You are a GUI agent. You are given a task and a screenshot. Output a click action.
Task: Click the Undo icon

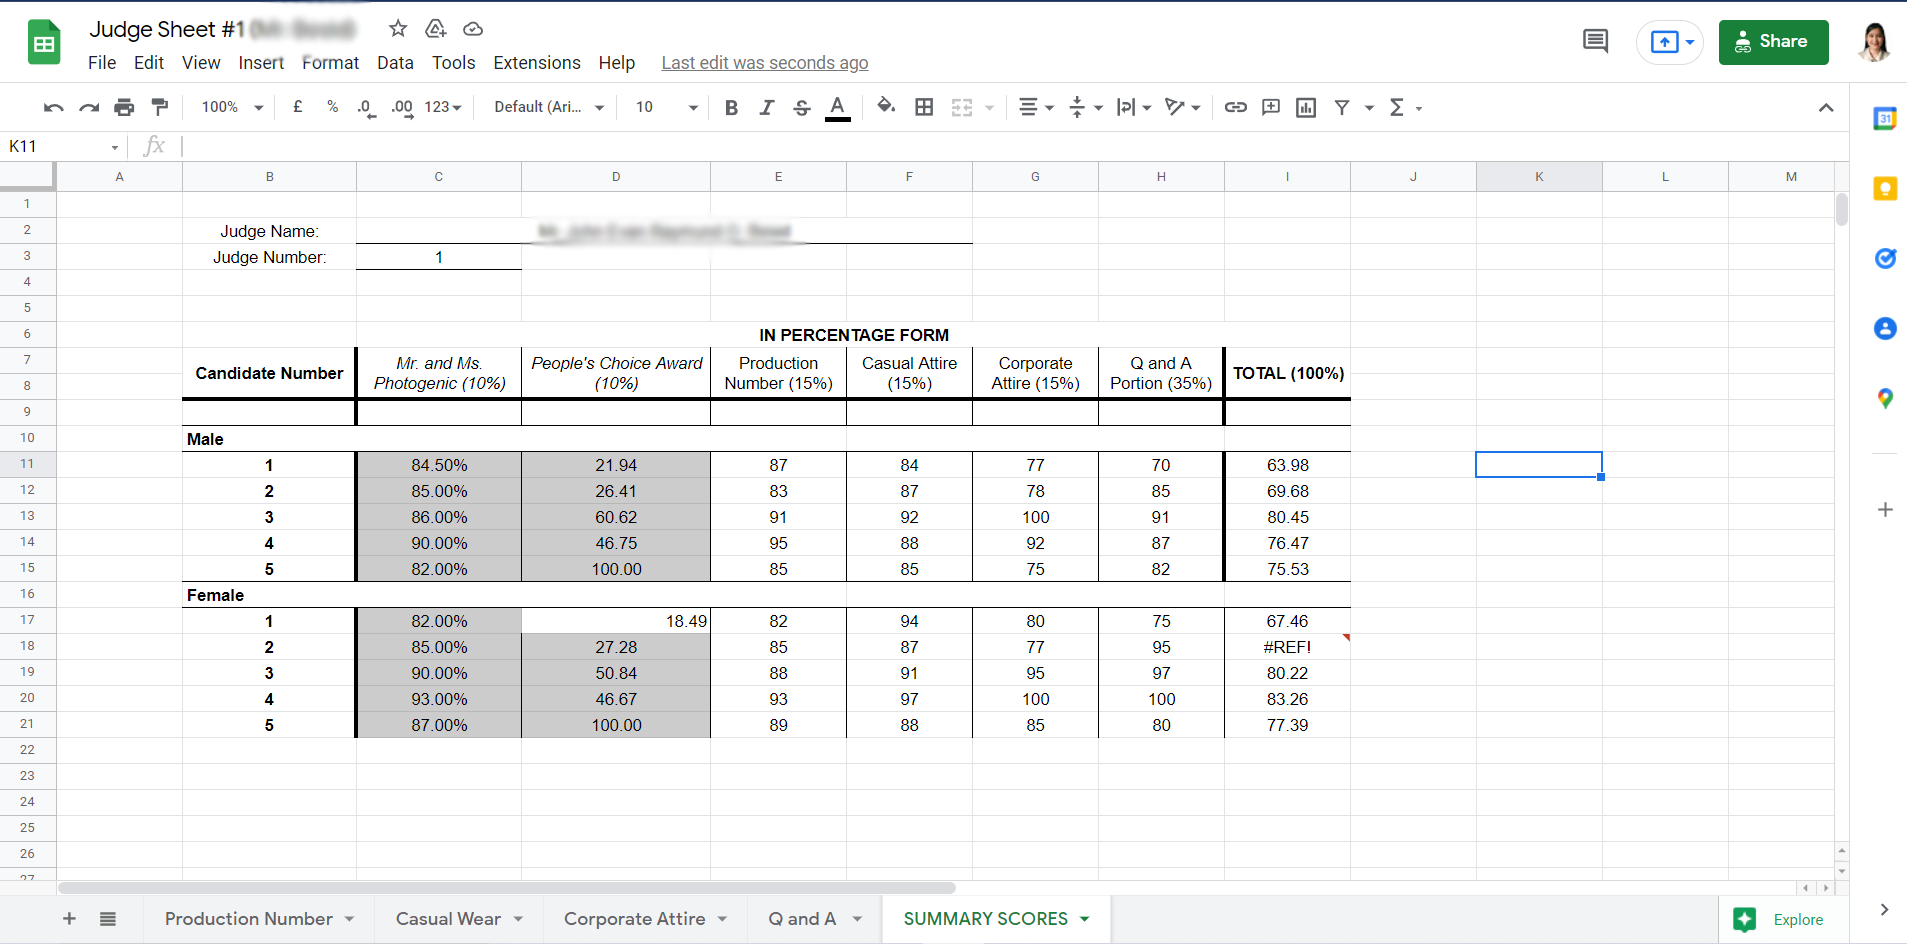[x=54, y=107]
